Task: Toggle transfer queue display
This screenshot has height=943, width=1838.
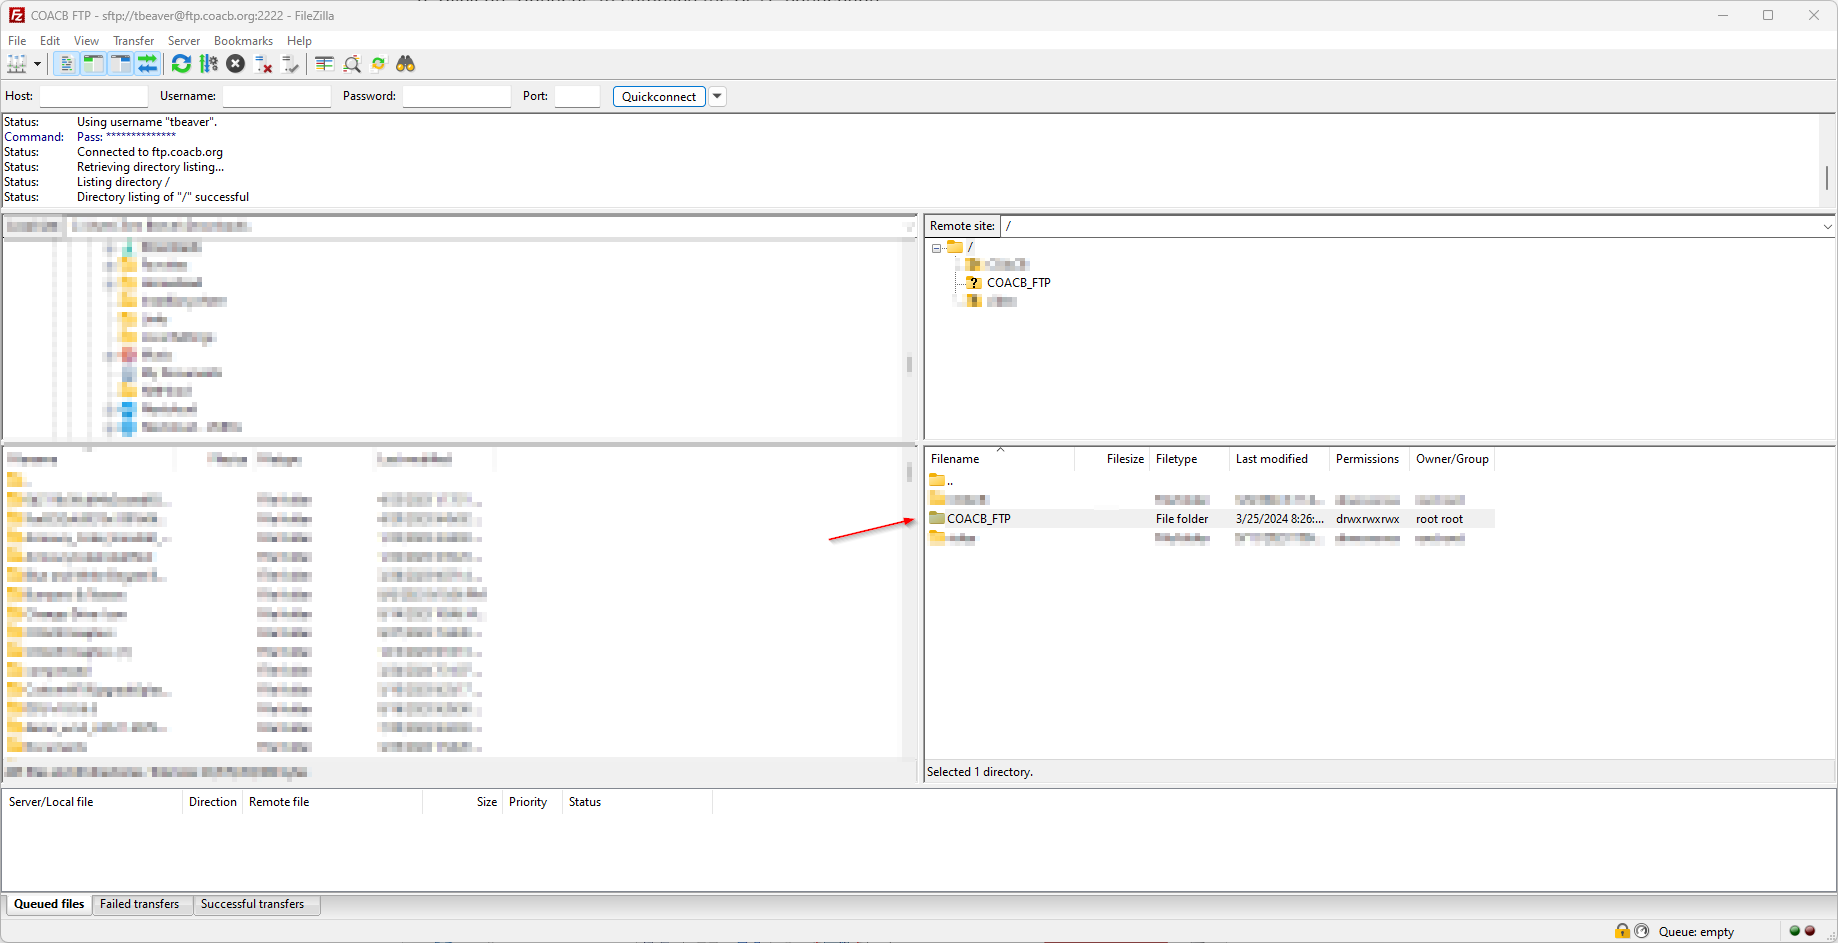Action: (x=147, y=64)
